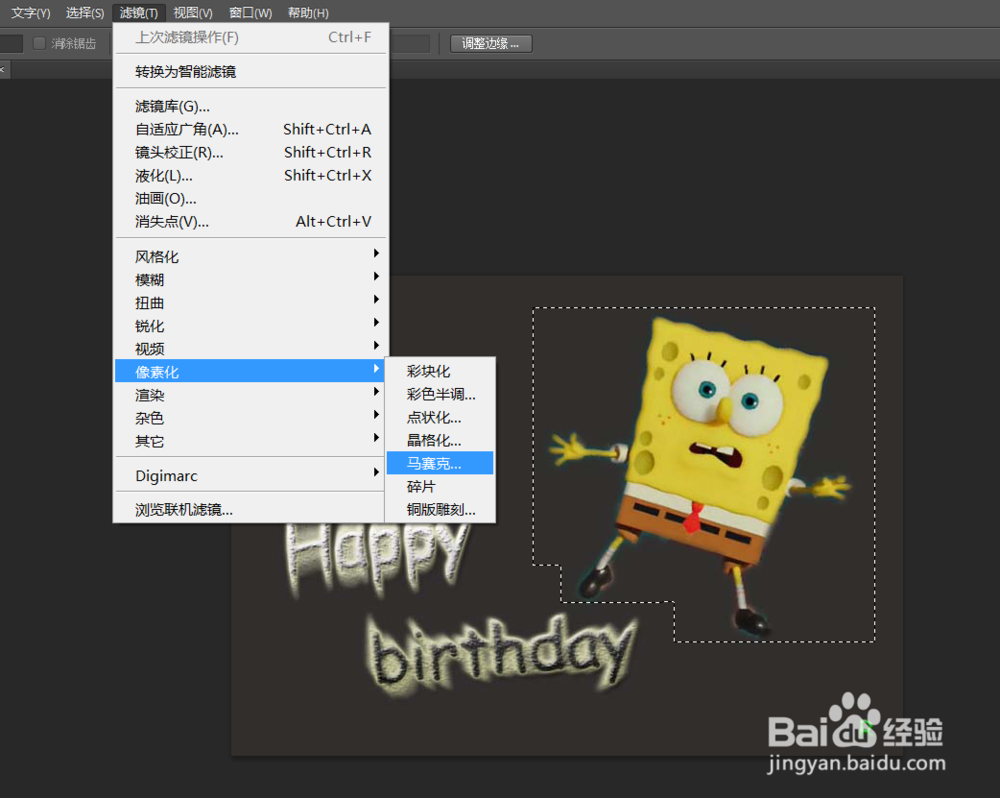Screen dimensions: 1000x798
Task: Open 镜头校正(R)... filter
Action: point(251,152)
